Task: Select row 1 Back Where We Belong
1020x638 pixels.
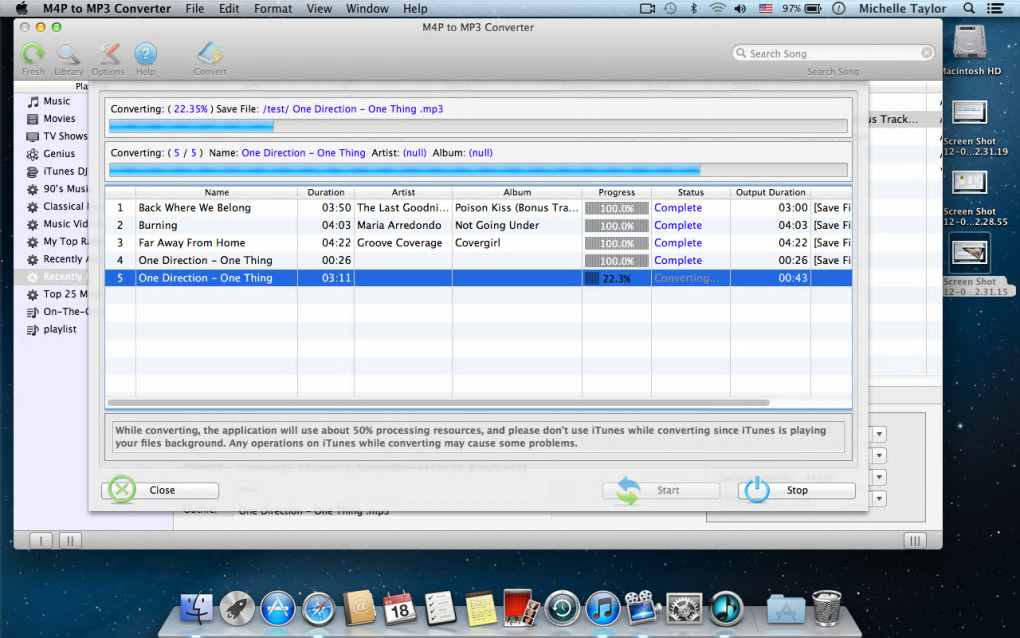Action: 478,208
